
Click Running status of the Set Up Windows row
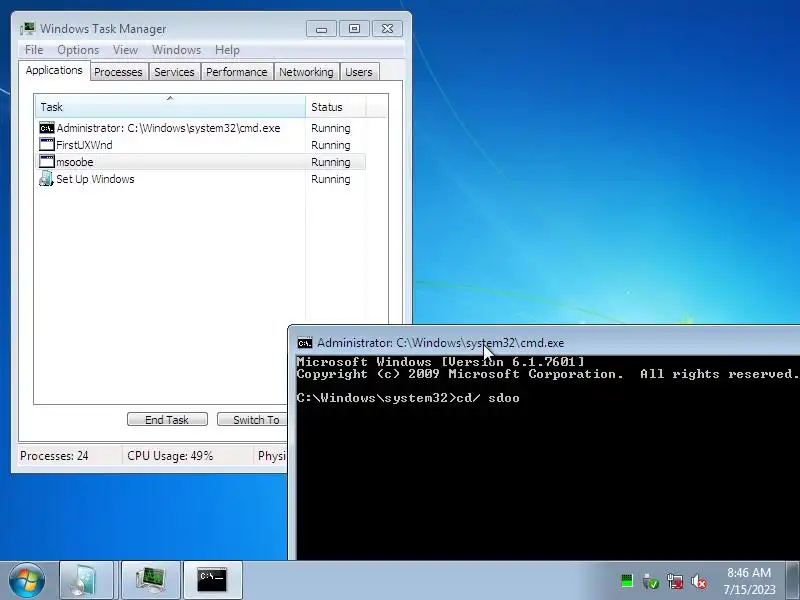pyautogui.click(x=331, y=180)
